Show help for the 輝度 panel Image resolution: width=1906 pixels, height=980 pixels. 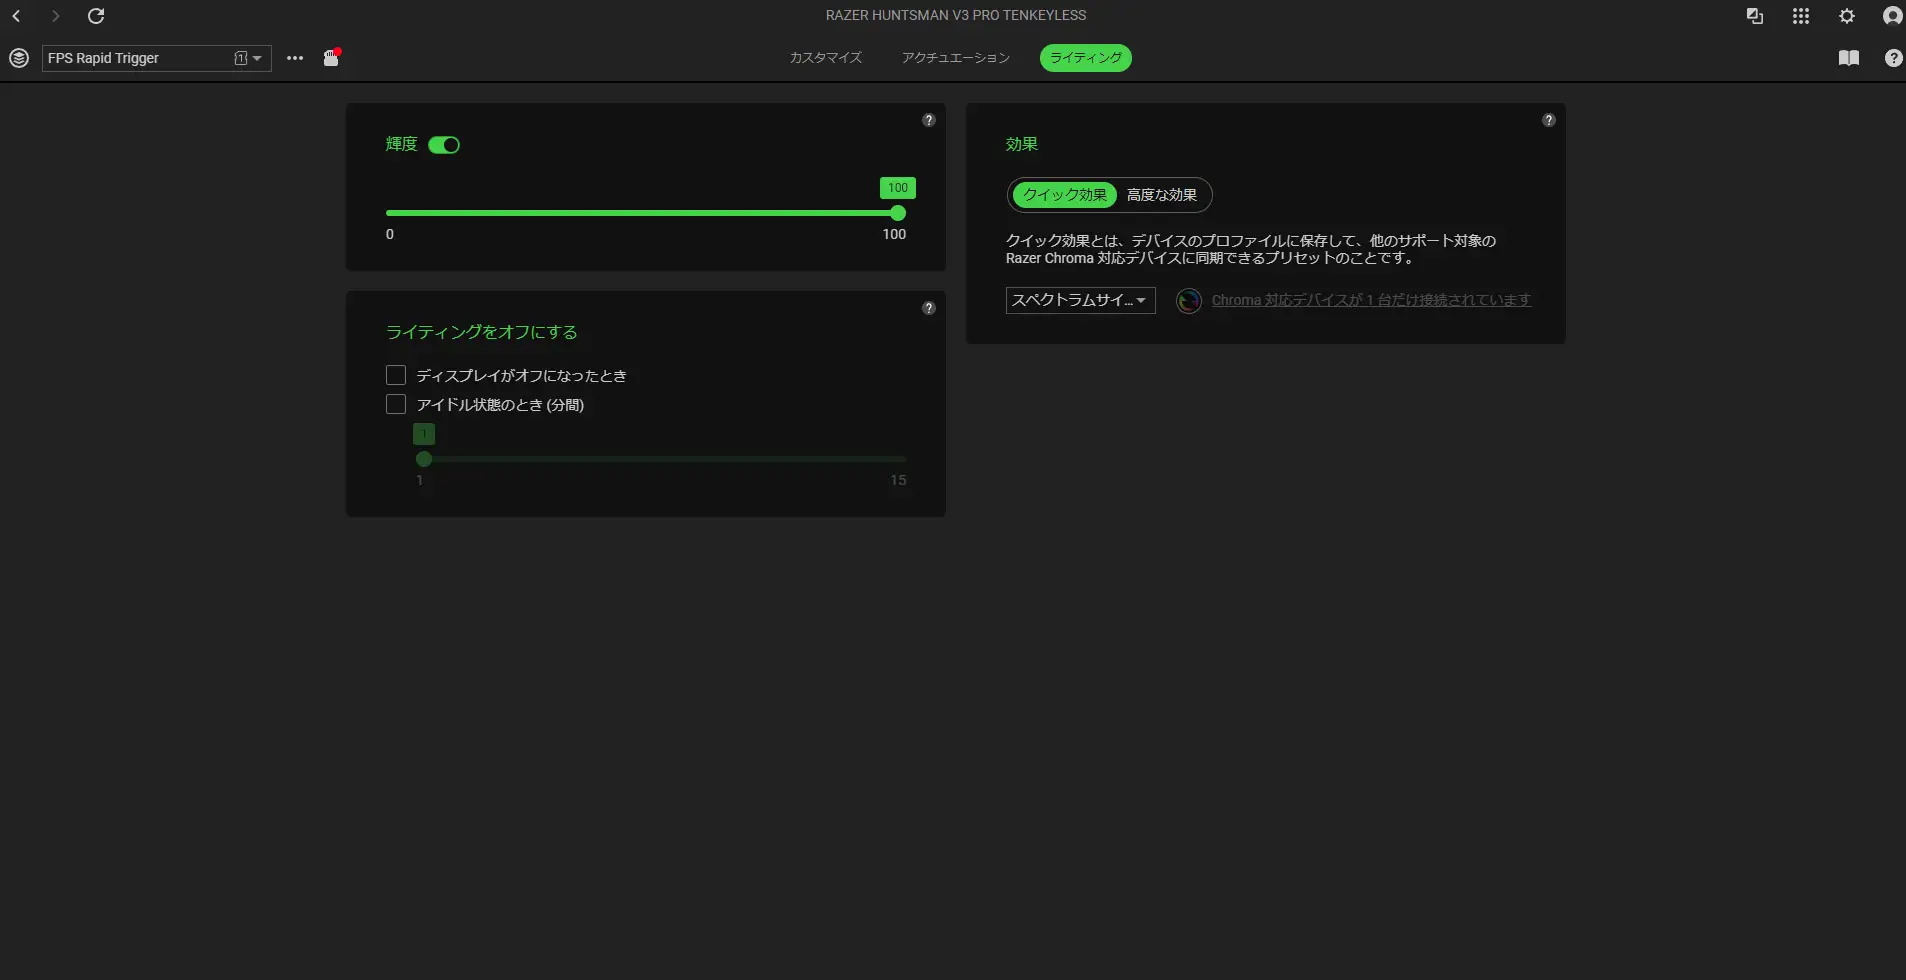click(929, 120)
